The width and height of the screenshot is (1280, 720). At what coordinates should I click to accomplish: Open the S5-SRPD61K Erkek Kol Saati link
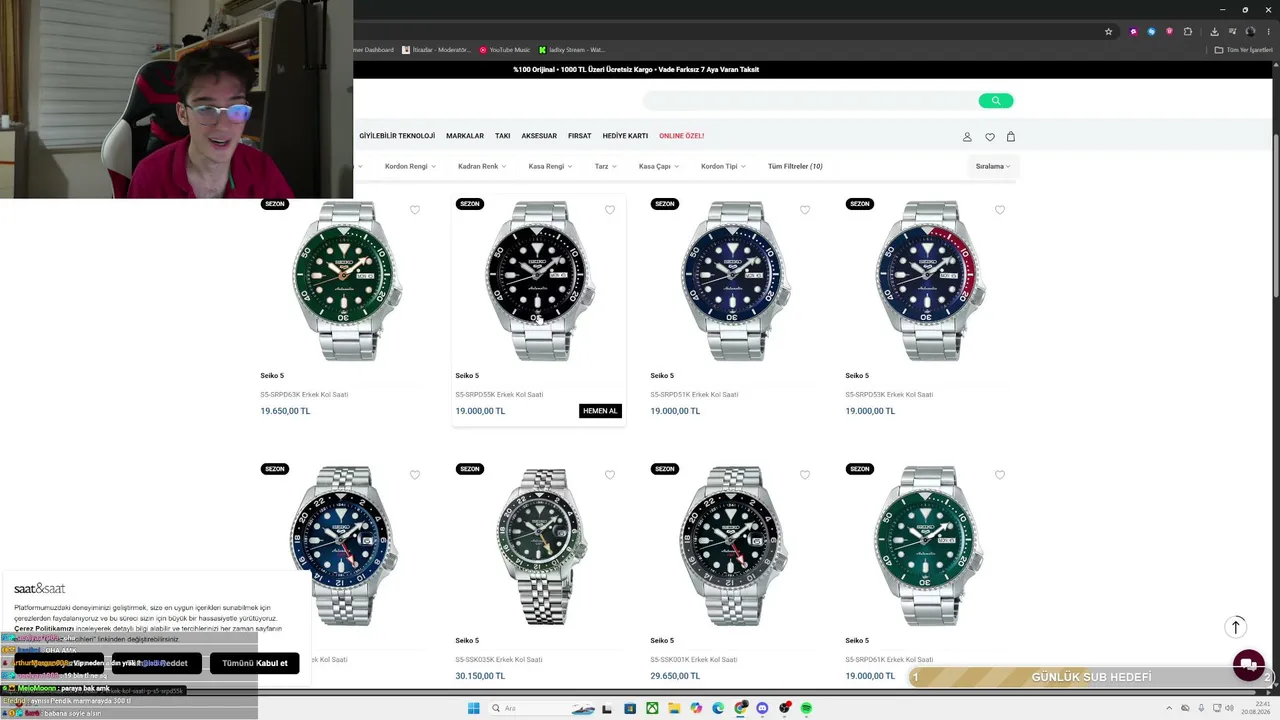click(889, 660)
